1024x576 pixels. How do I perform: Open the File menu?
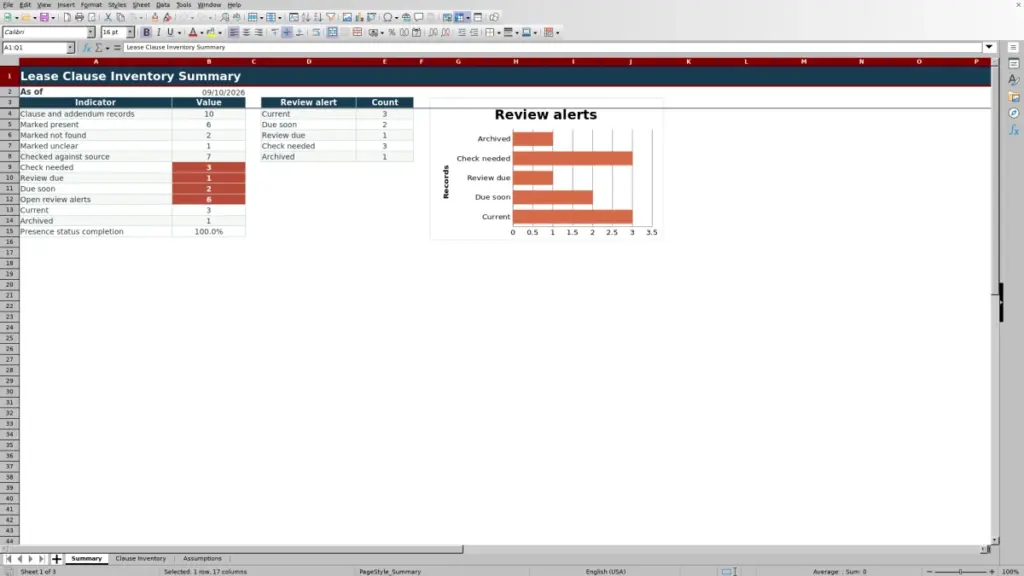click(8, 5)
